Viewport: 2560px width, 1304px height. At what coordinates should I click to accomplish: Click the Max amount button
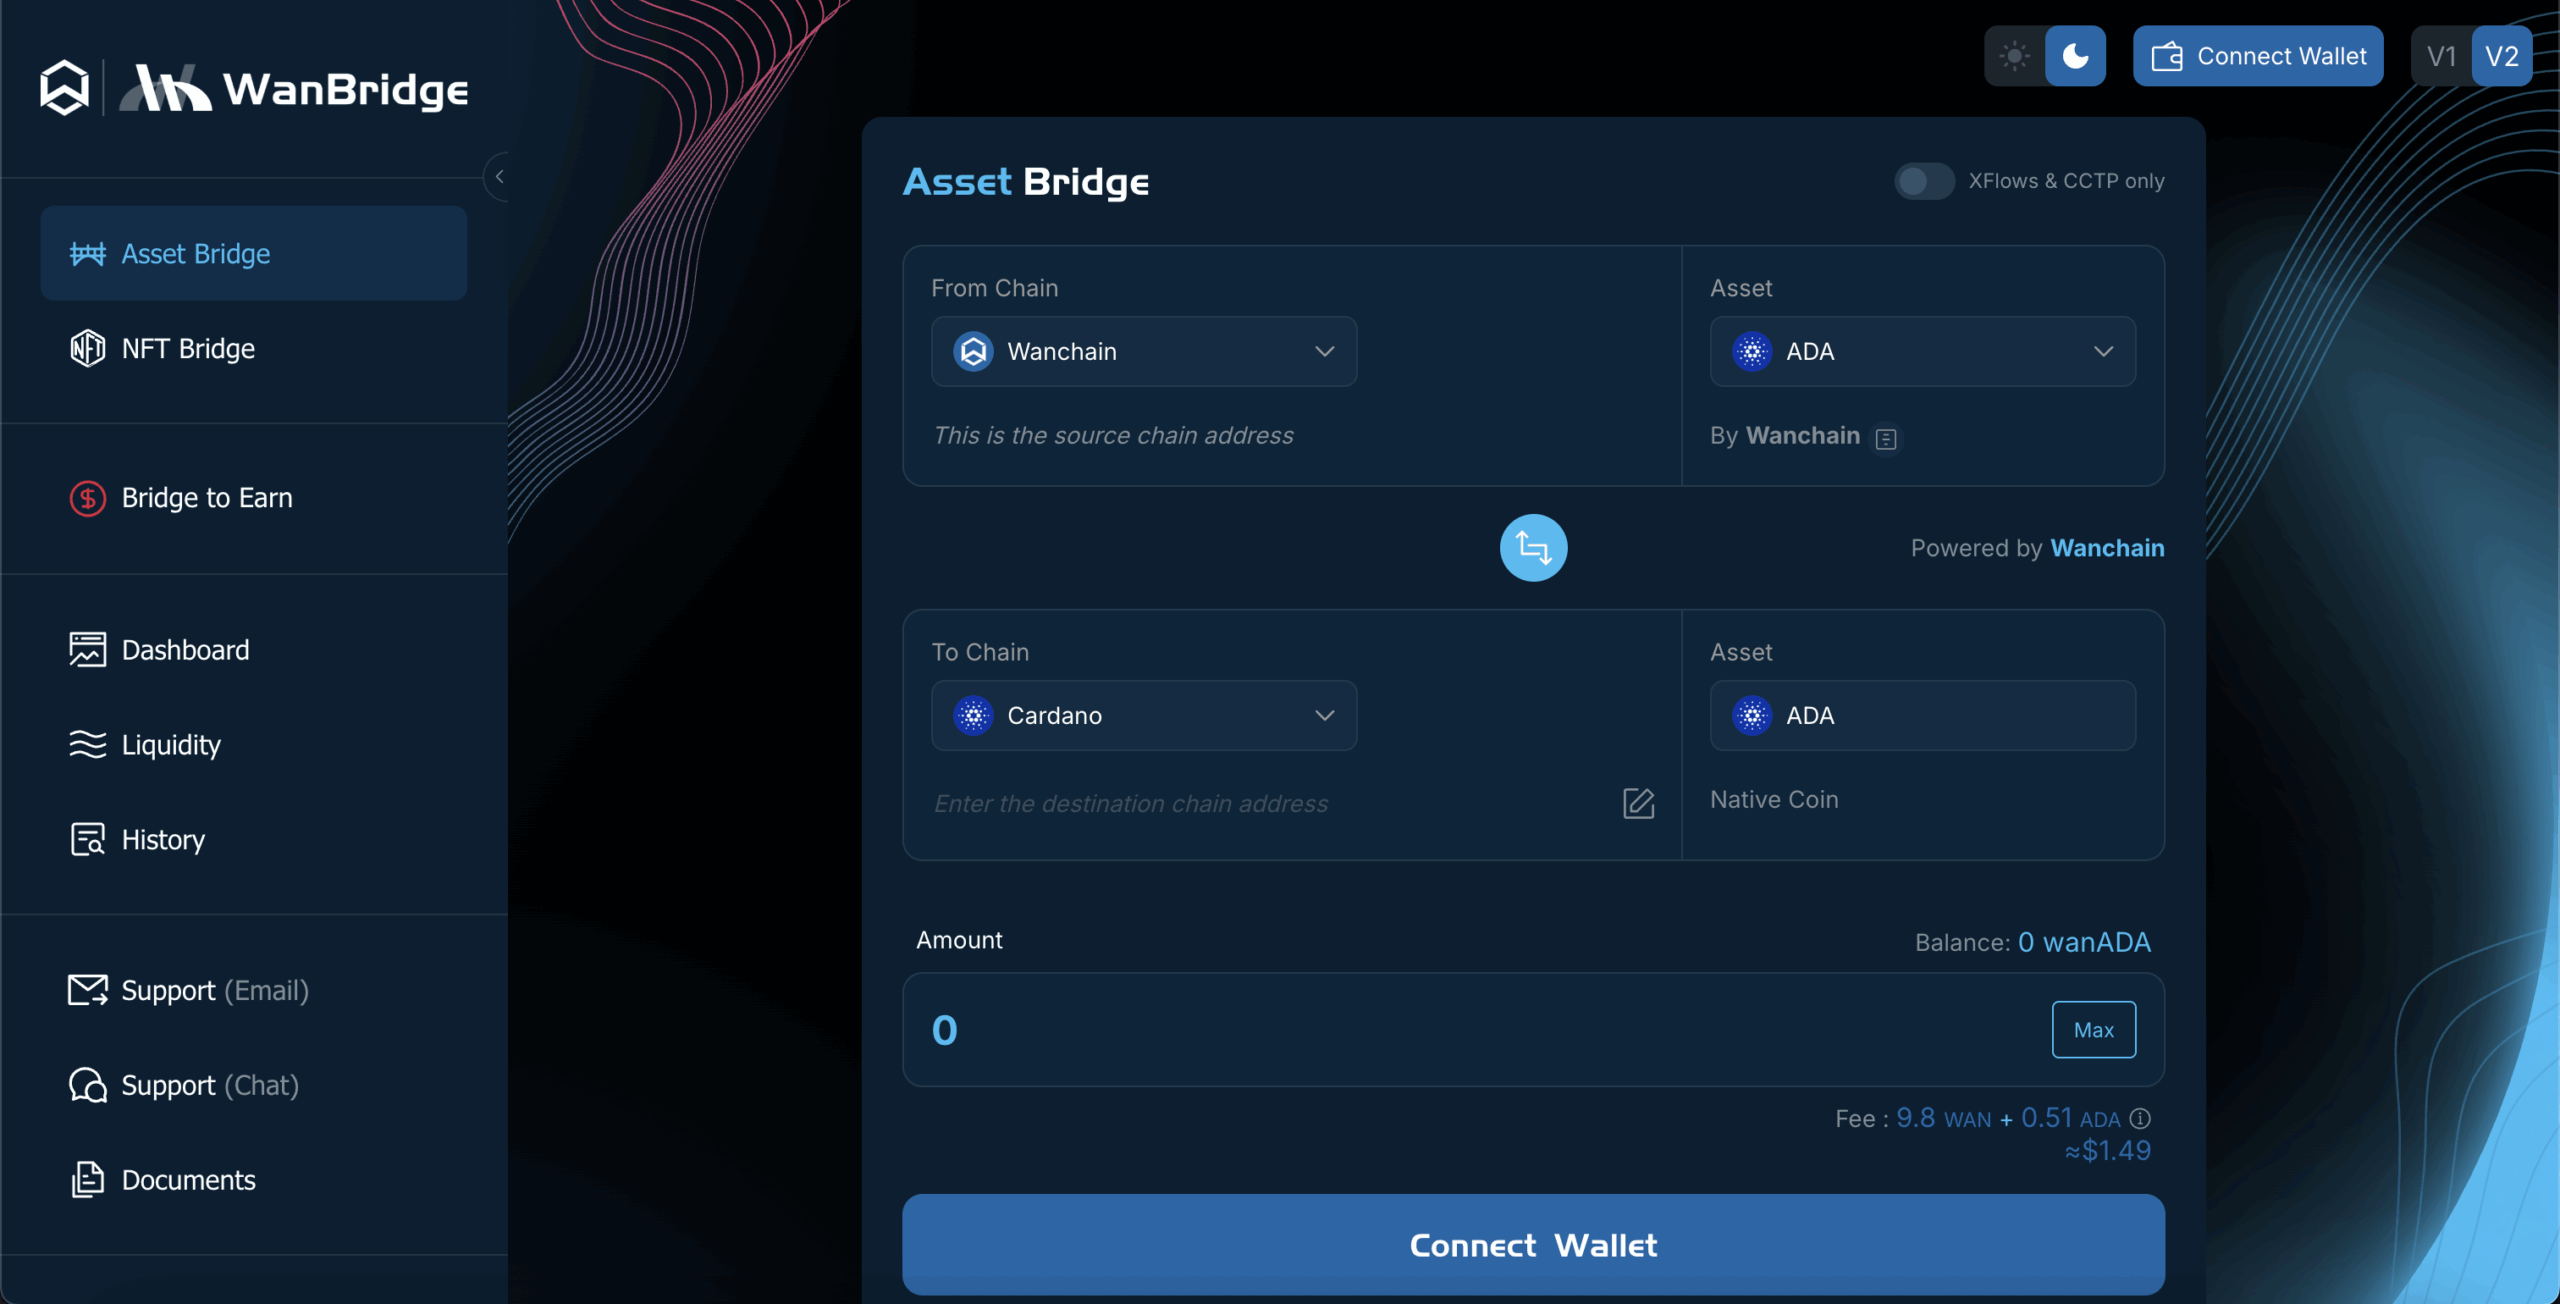(x=2094, y=1030)
